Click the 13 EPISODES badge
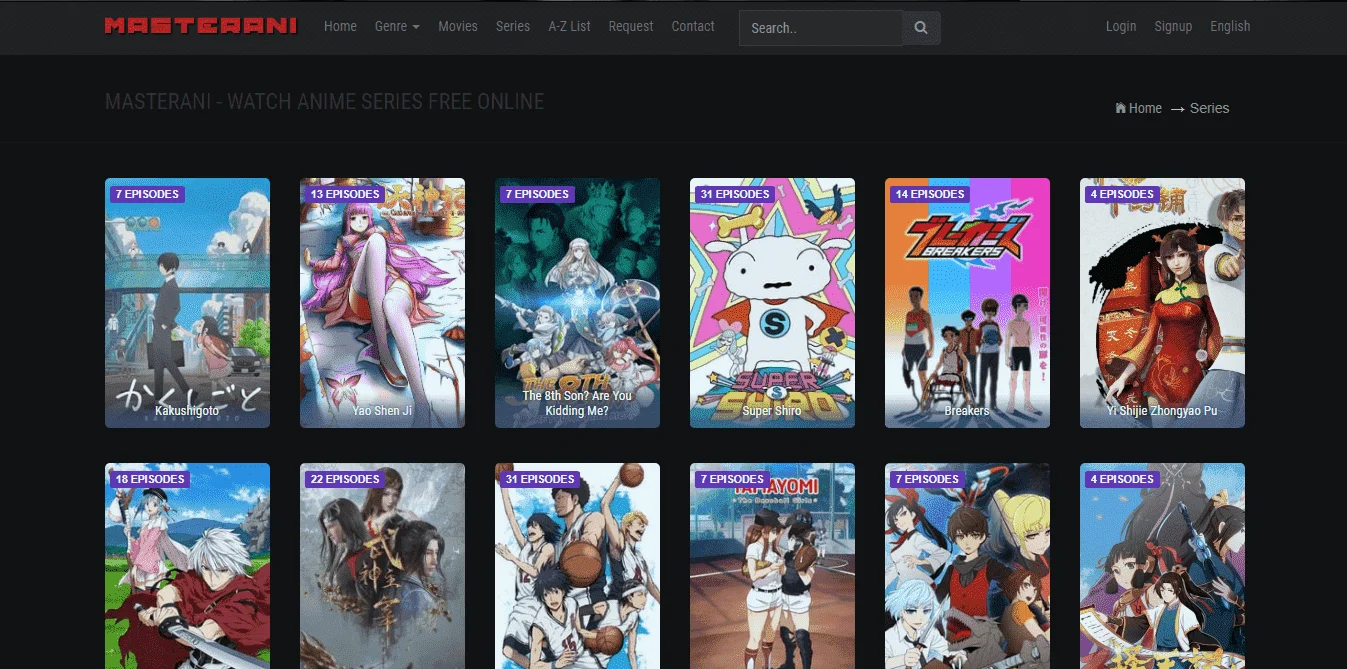Screen dimensions: 1347x669 click(x=345, y=194)
